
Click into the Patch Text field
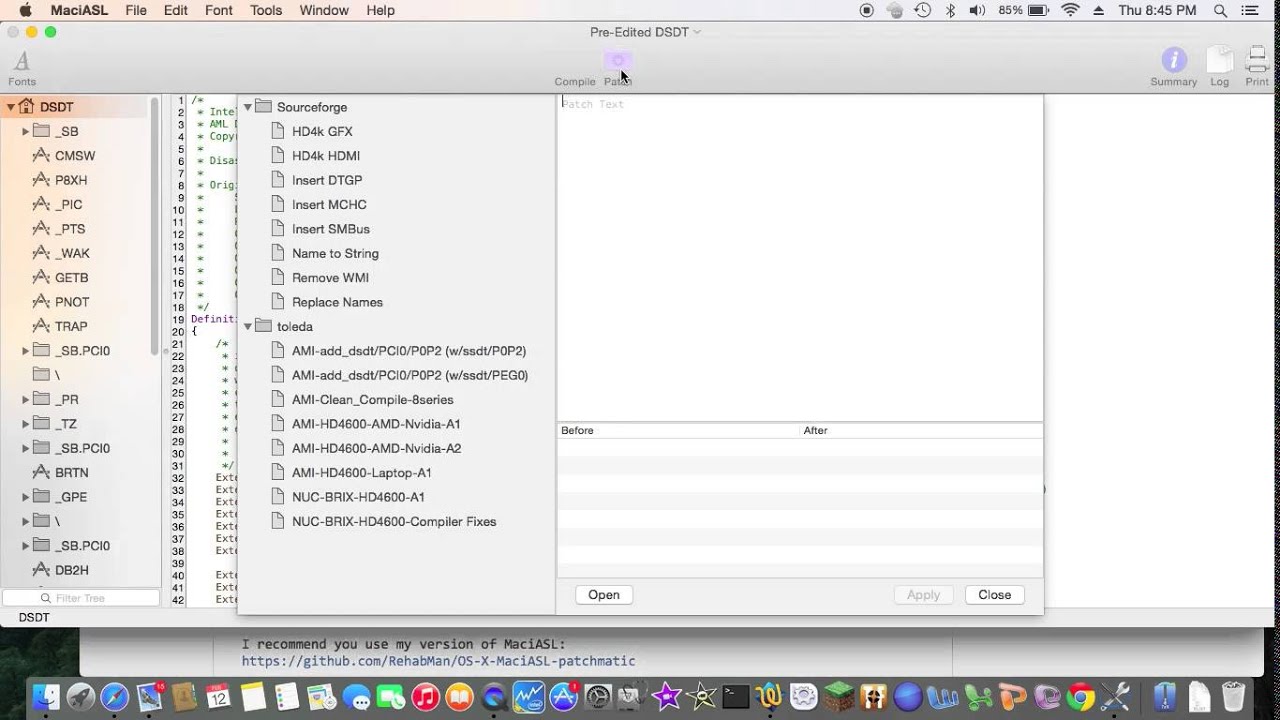point(800,258)
